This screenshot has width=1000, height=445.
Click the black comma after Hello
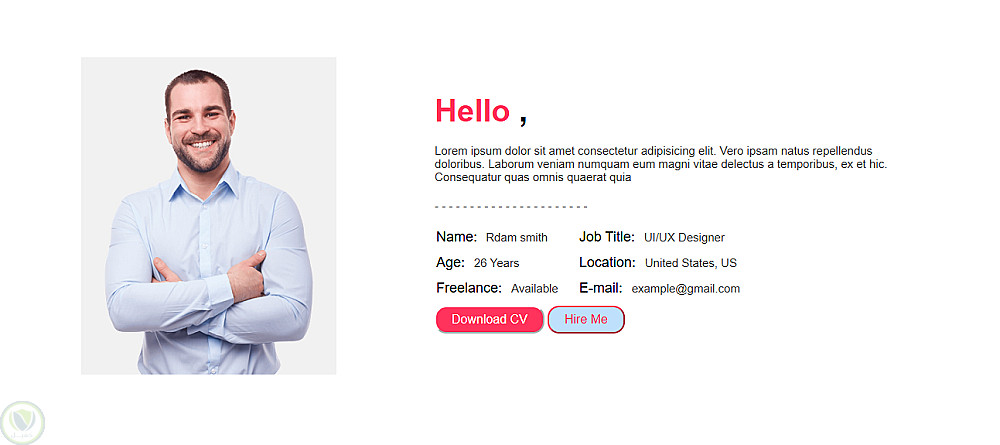[523, 118]
